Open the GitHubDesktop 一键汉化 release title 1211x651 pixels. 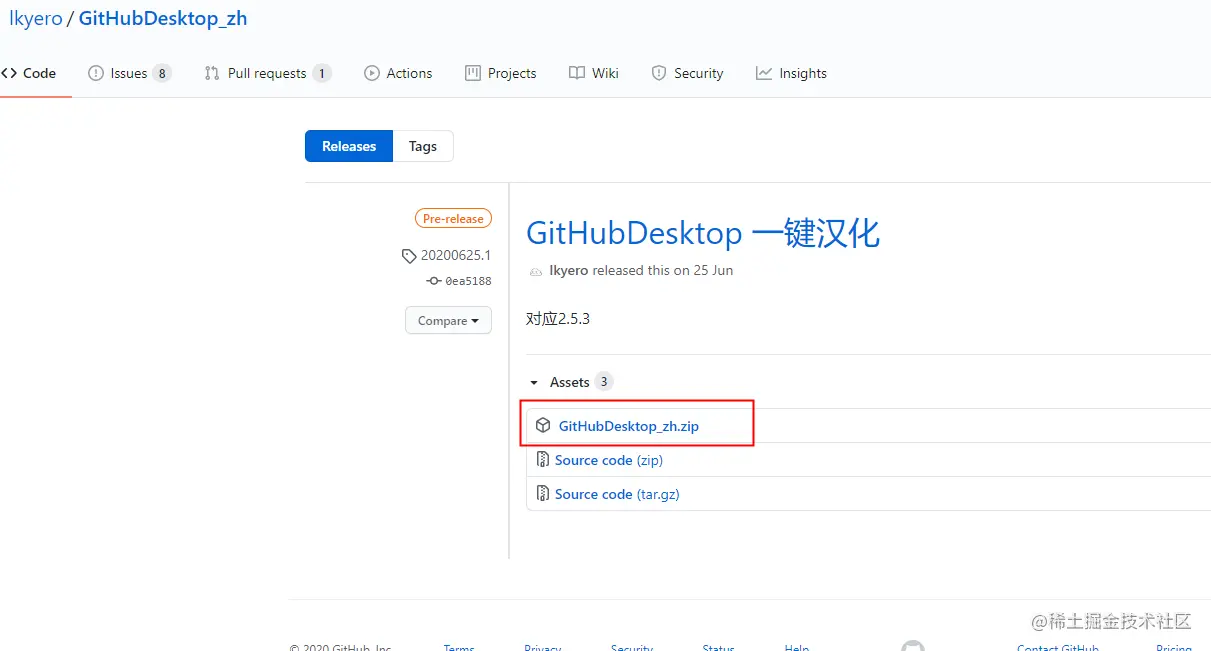point(703,233)
